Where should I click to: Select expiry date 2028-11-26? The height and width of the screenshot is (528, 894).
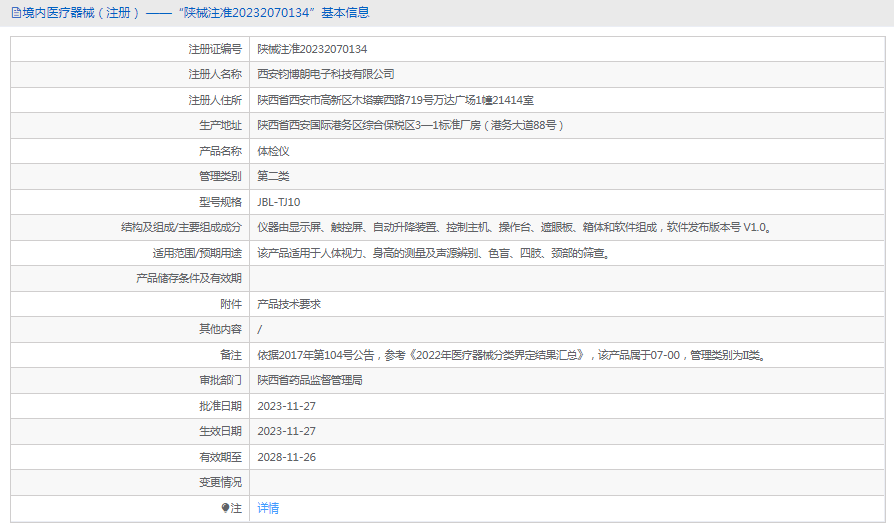286,457
